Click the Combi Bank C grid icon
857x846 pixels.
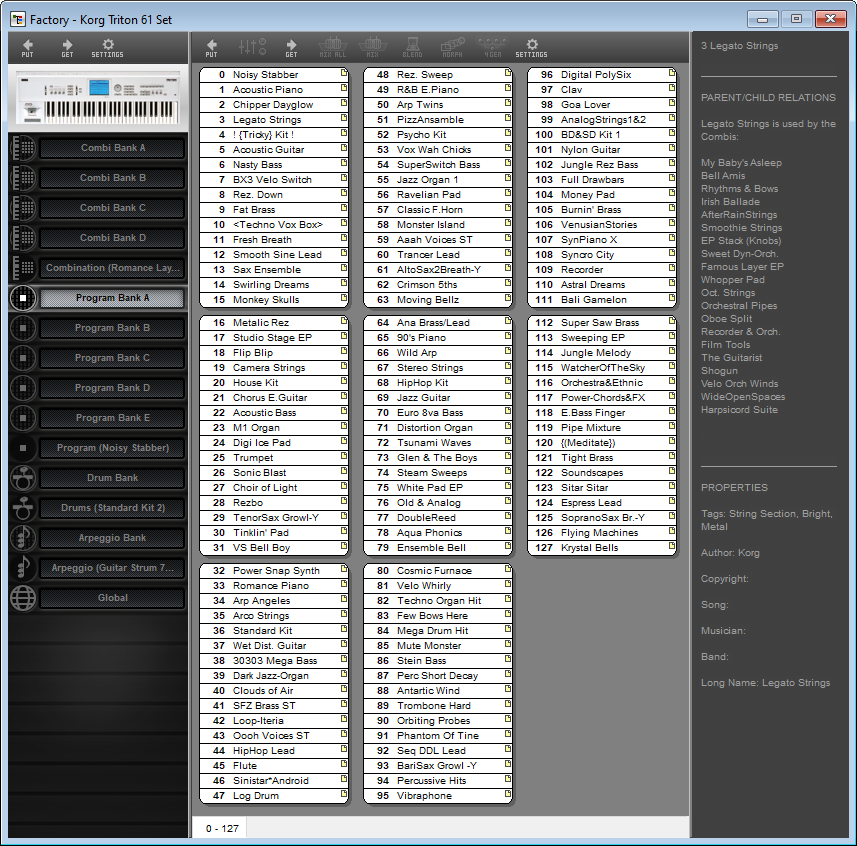click(22, 208)
